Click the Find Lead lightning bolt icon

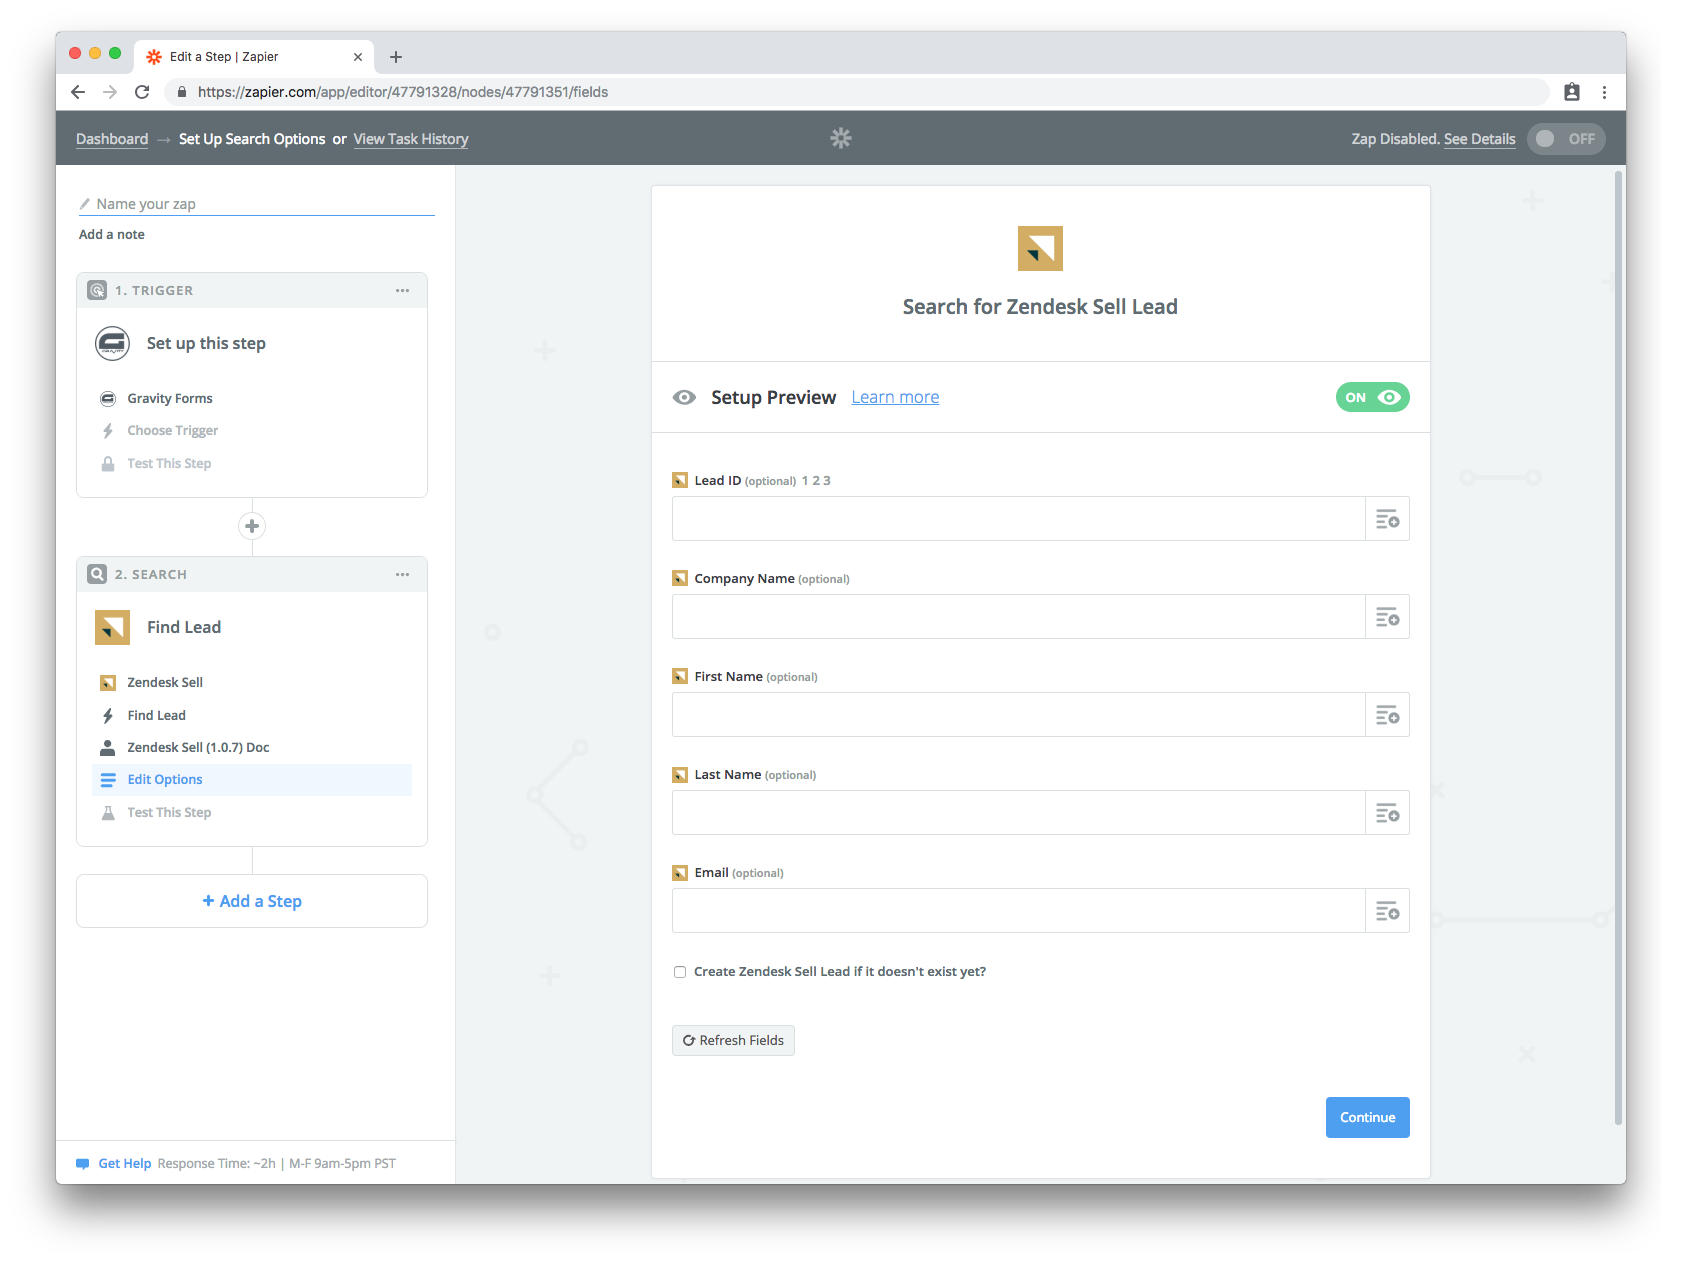coord(108,716)
